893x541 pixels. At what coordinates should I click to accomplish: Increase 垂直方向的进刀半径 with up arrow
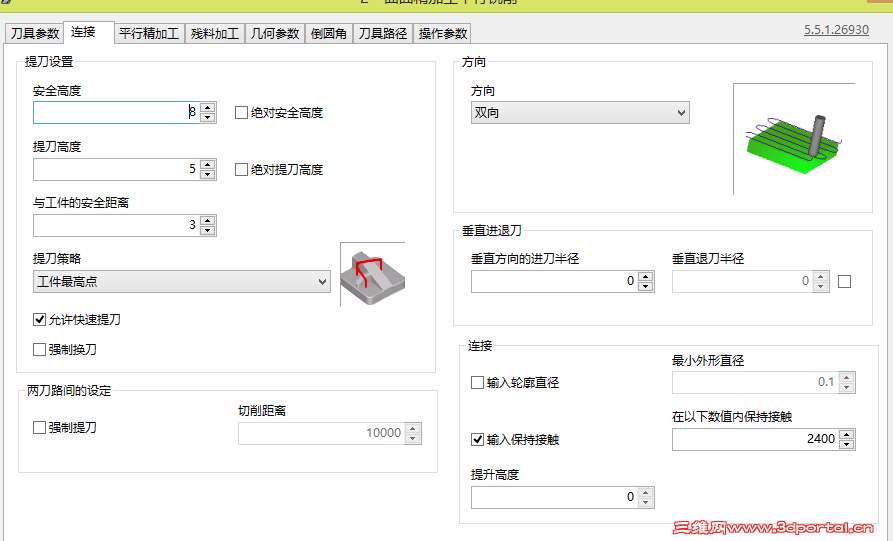click(646, 276)
